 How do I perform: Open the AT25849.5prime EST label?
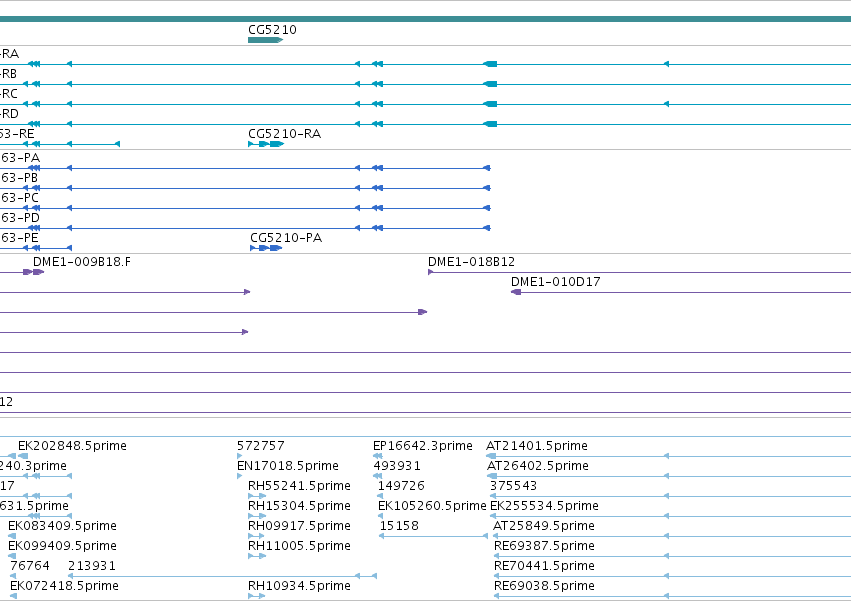click(x=544, y=526)
